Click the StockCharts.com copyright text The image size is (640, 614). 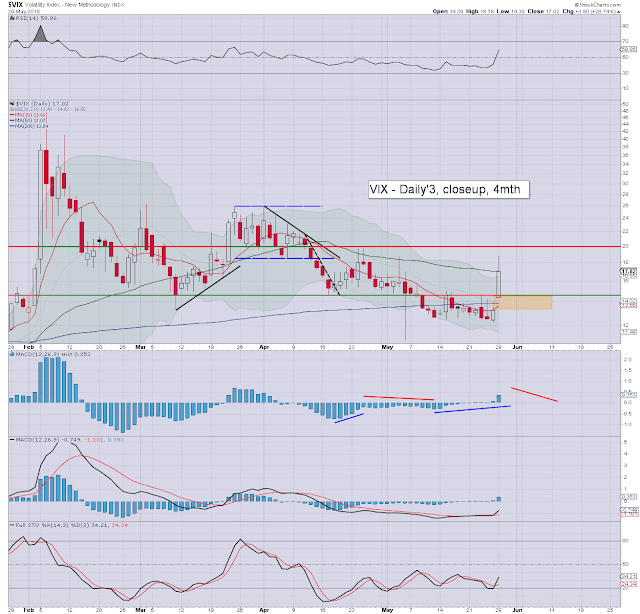[598, 4]
